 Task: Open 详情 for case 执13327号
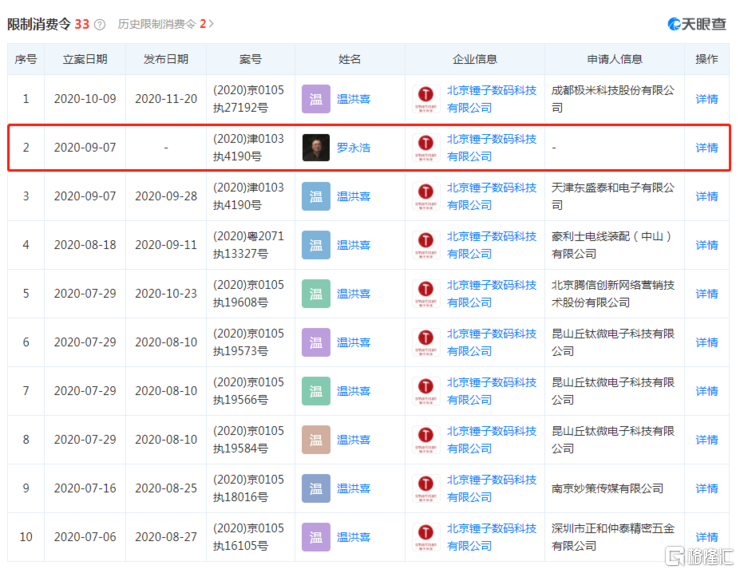coord(706,245)
